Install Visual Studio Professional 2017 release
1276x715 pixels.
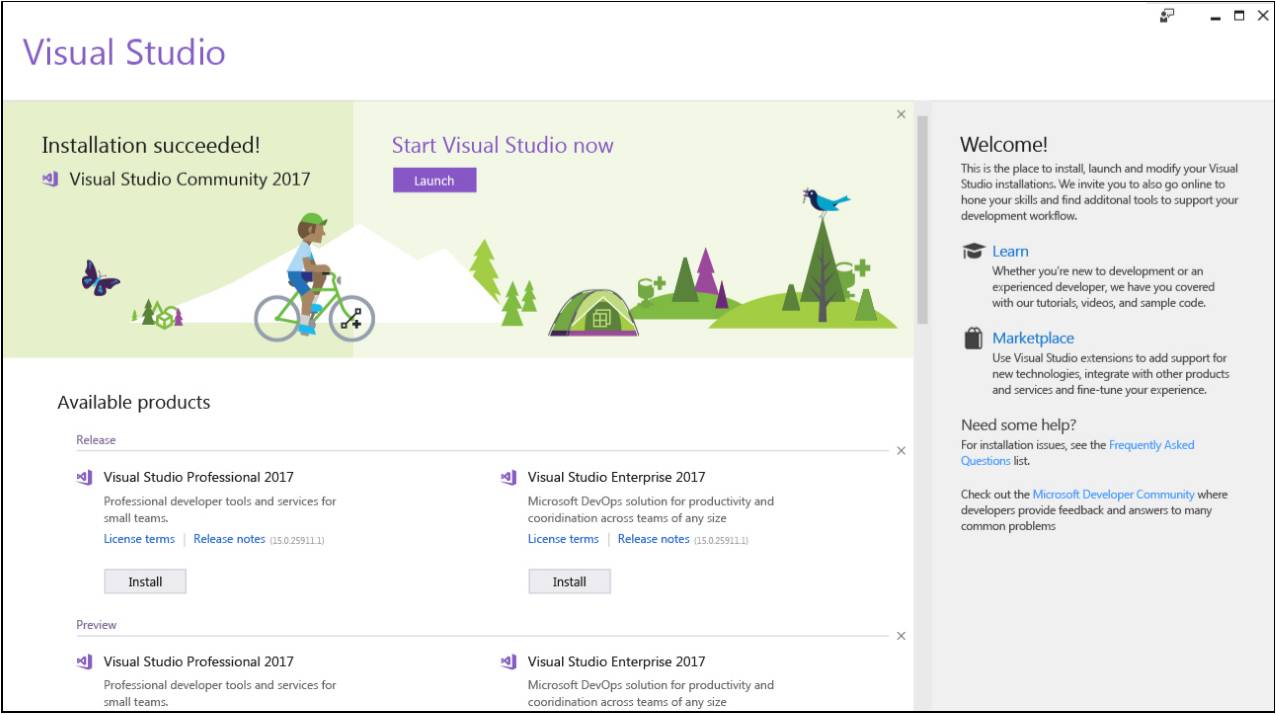[145, 582]
